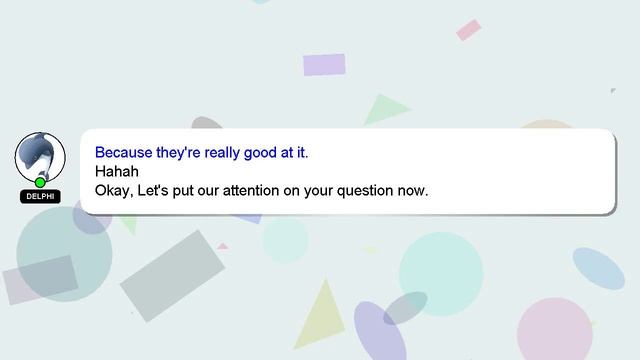The width and height of the screenshot is (640, 360).
Task: Click the purple rectangle near the top
Action: (x=324, y=64)
